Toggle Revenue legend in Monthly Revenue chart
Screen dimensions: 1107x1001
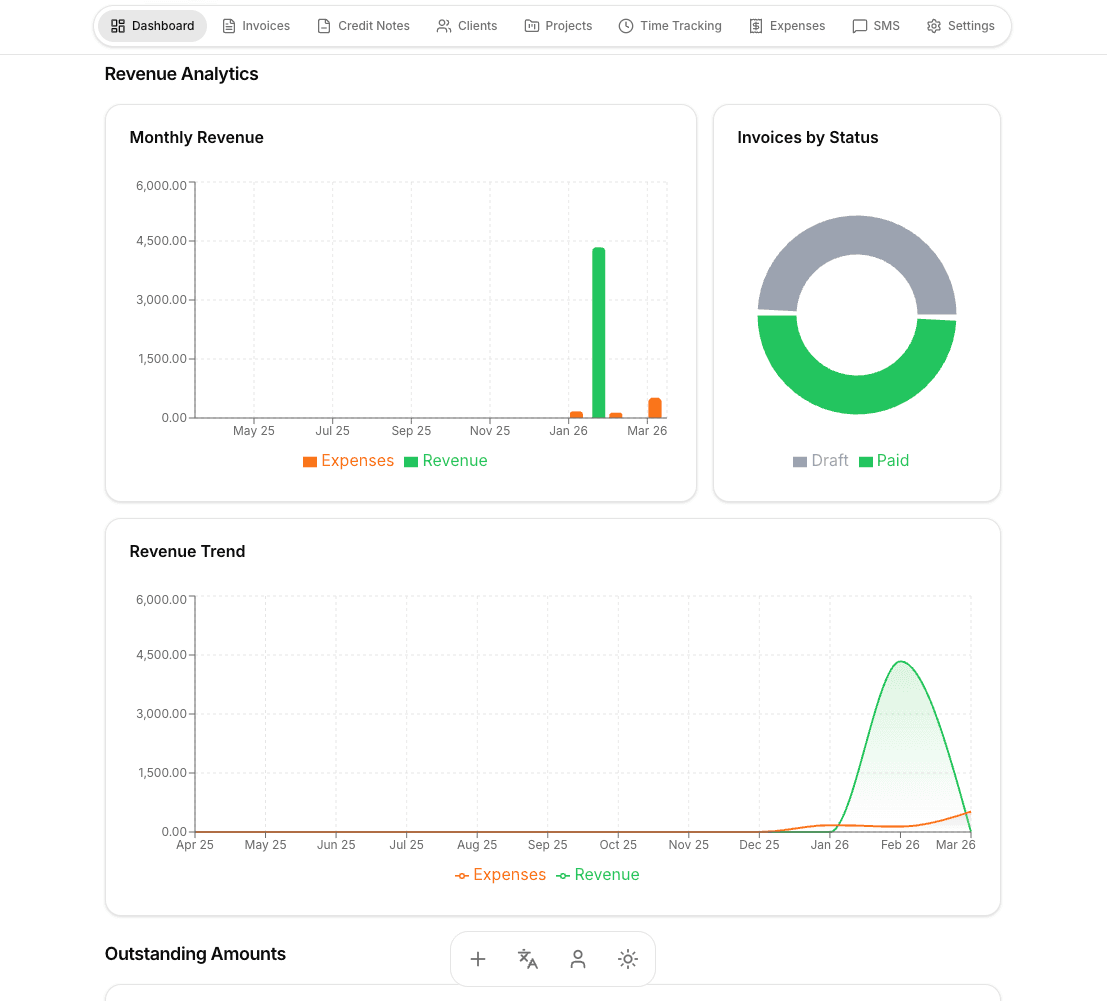(445, 461)
